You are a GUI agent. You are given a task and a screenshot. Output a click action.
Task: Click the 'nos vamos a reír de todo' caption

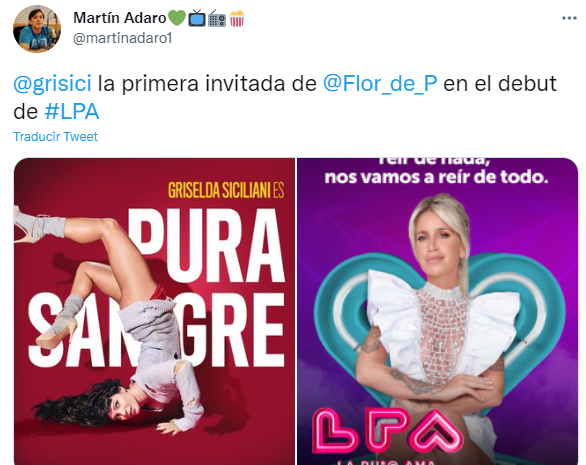(x=436, y=177)
